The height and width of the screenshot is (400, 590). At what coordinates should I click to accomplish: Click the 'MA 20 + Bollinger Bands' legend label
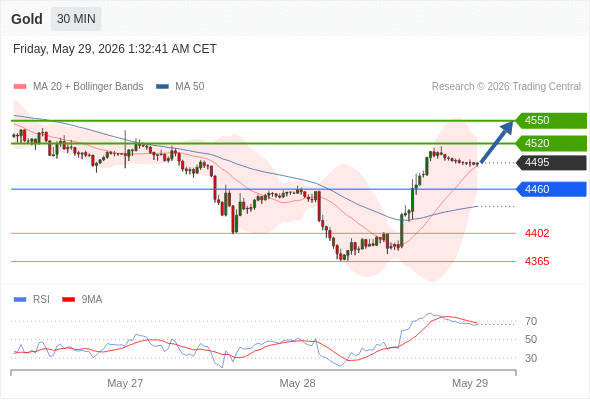[x=88, y=87]
